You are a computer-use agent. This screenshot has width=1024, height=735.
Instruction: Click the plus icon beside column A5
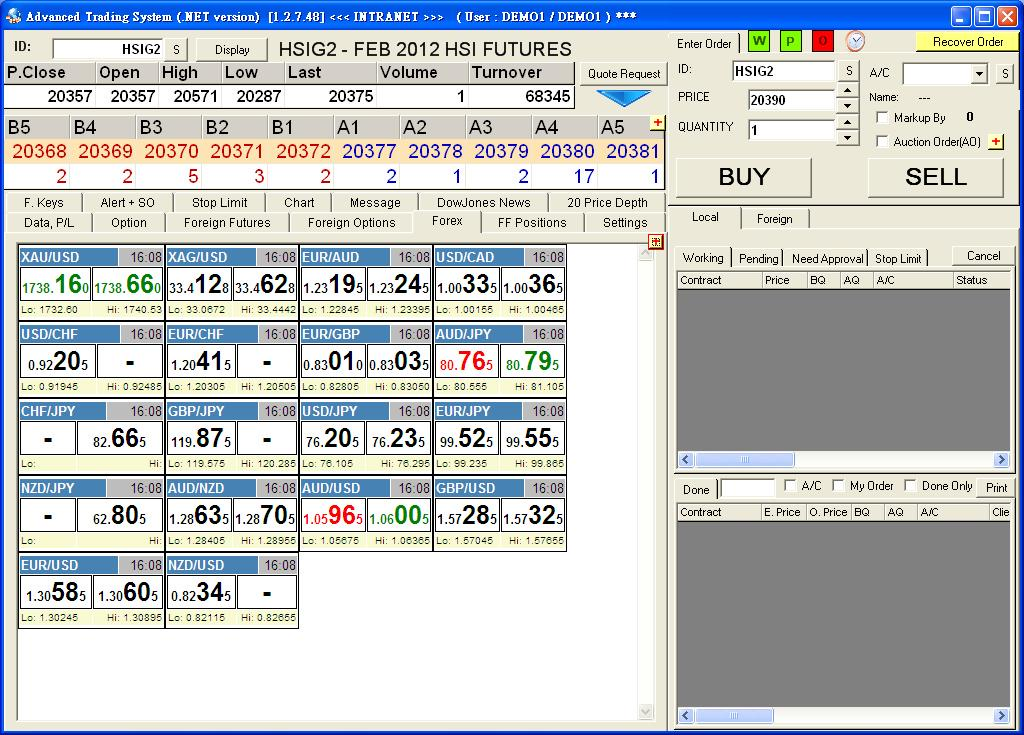point(657,123)
